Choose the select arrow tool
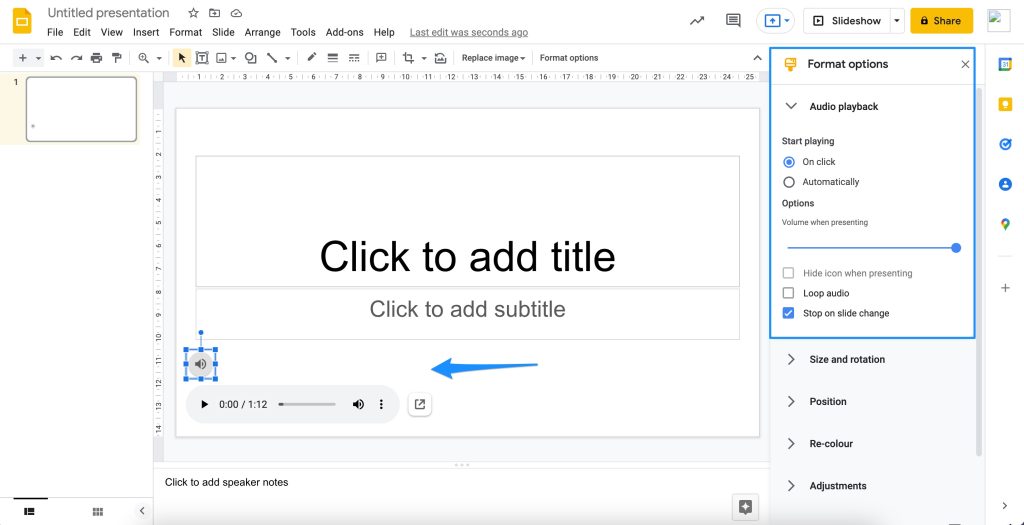 (x=182, y=58)
